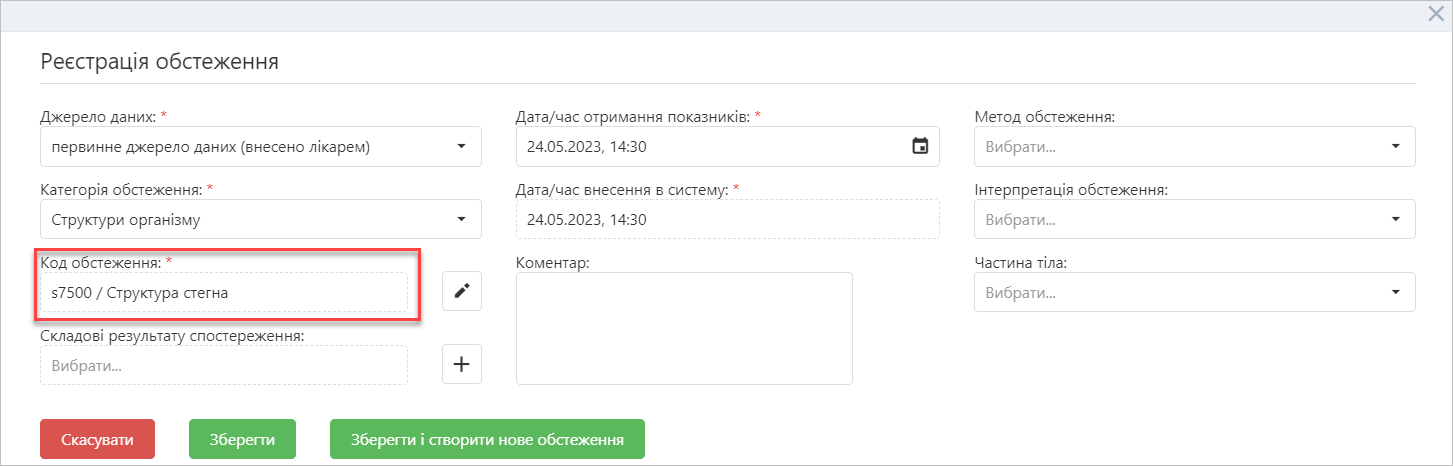Open the Інтерпретація обстеження dropdown
This screenshot has width=1453, height=466.
click(x=1195, y=219)
